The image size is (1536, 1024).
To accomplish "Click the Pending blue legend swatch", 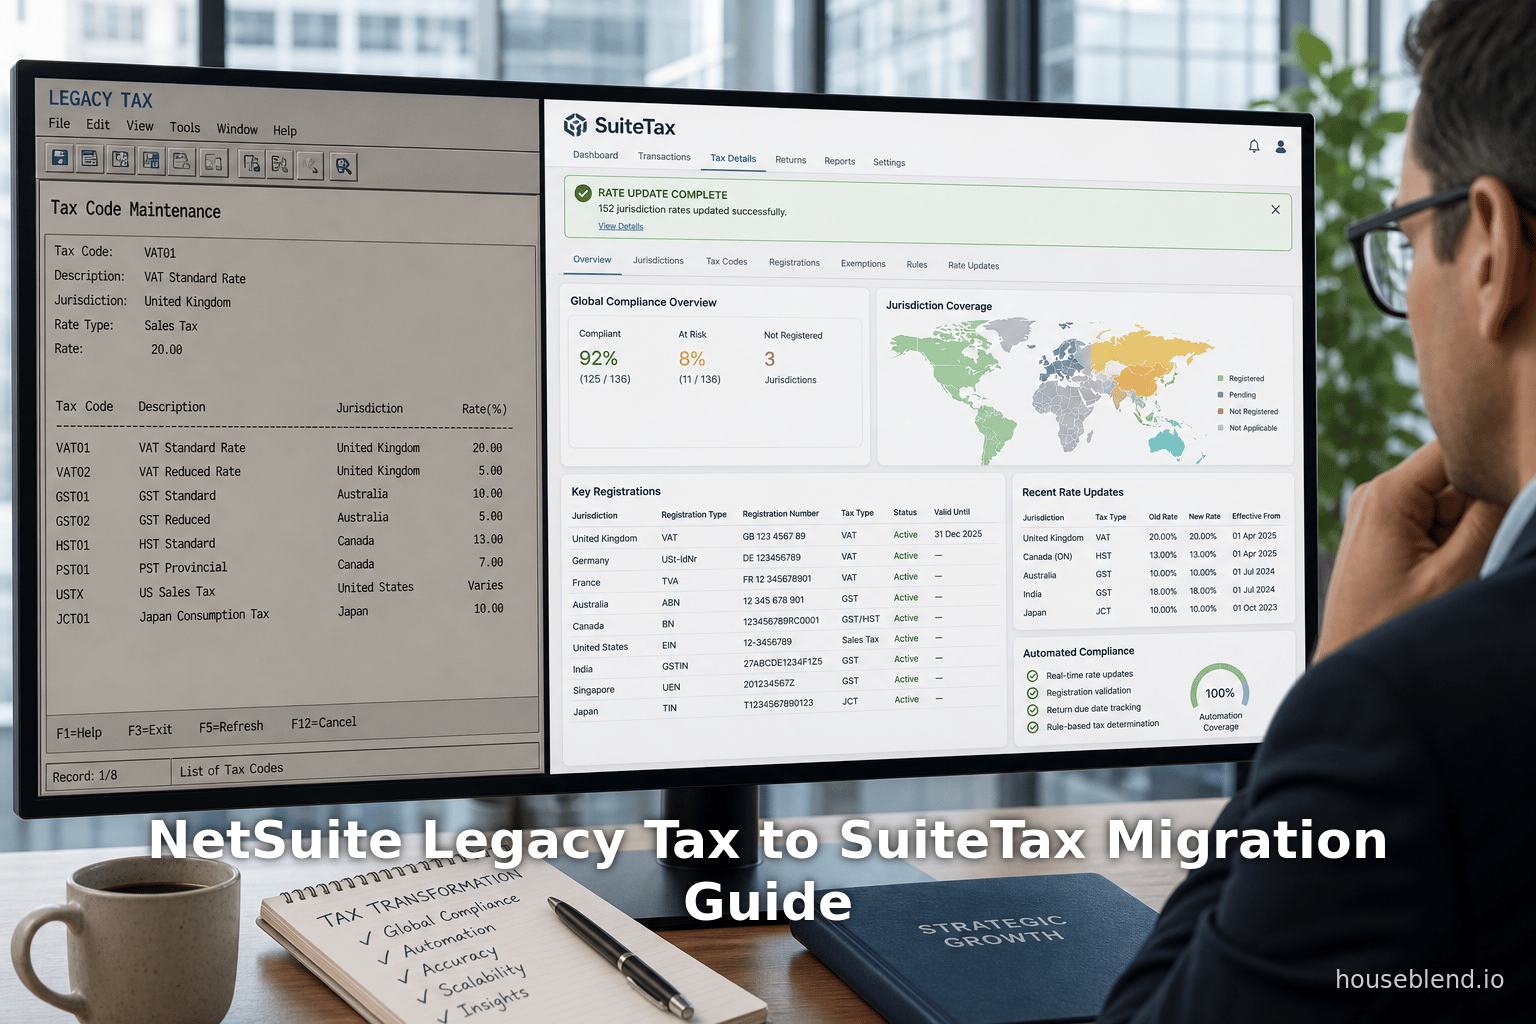I will click(x=1220, y=395).
